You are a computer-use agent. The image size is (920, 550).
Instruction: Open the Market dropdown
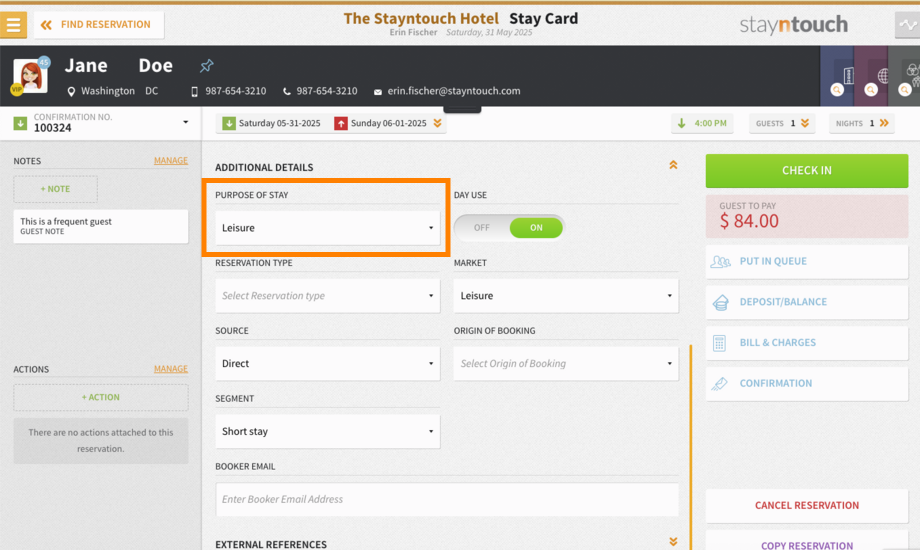click(566, 296)
